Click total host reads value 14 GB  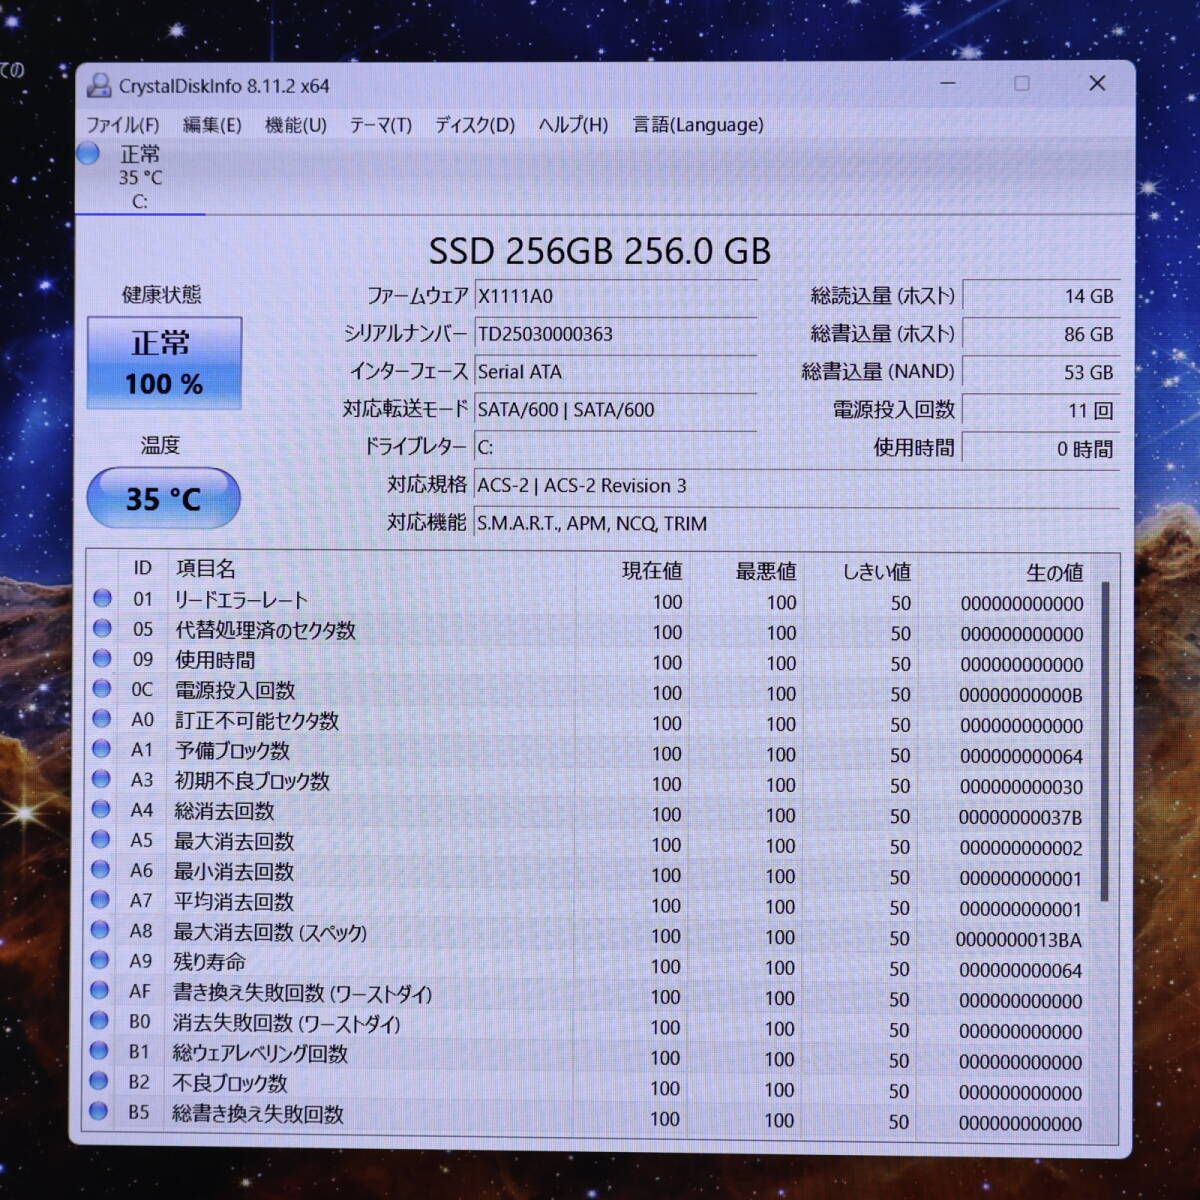1040,296
